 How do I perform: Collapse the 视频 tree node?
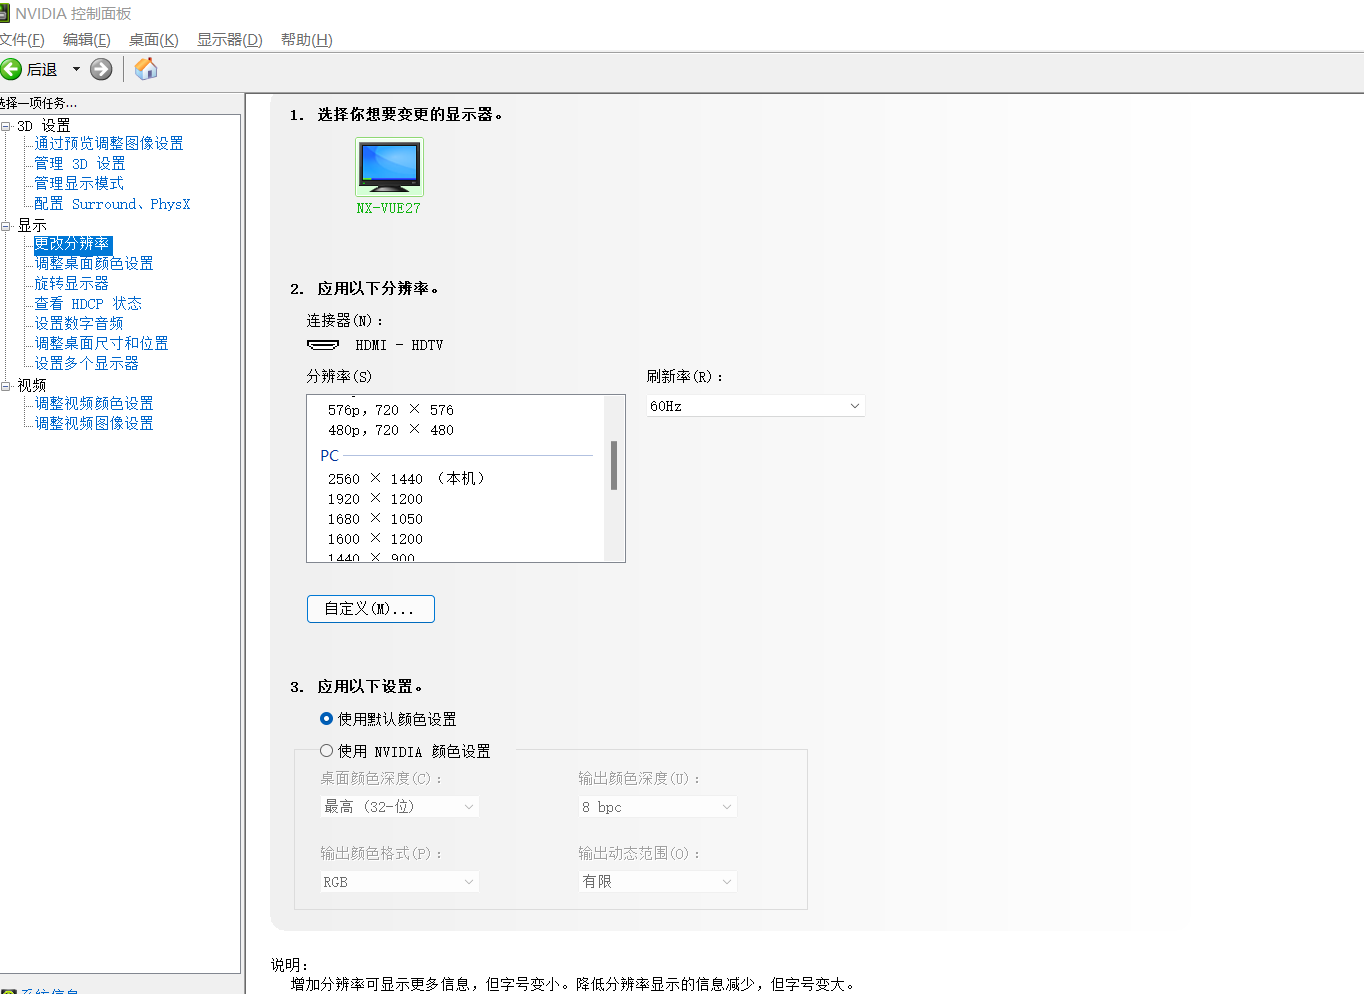(x=6, y=385)
